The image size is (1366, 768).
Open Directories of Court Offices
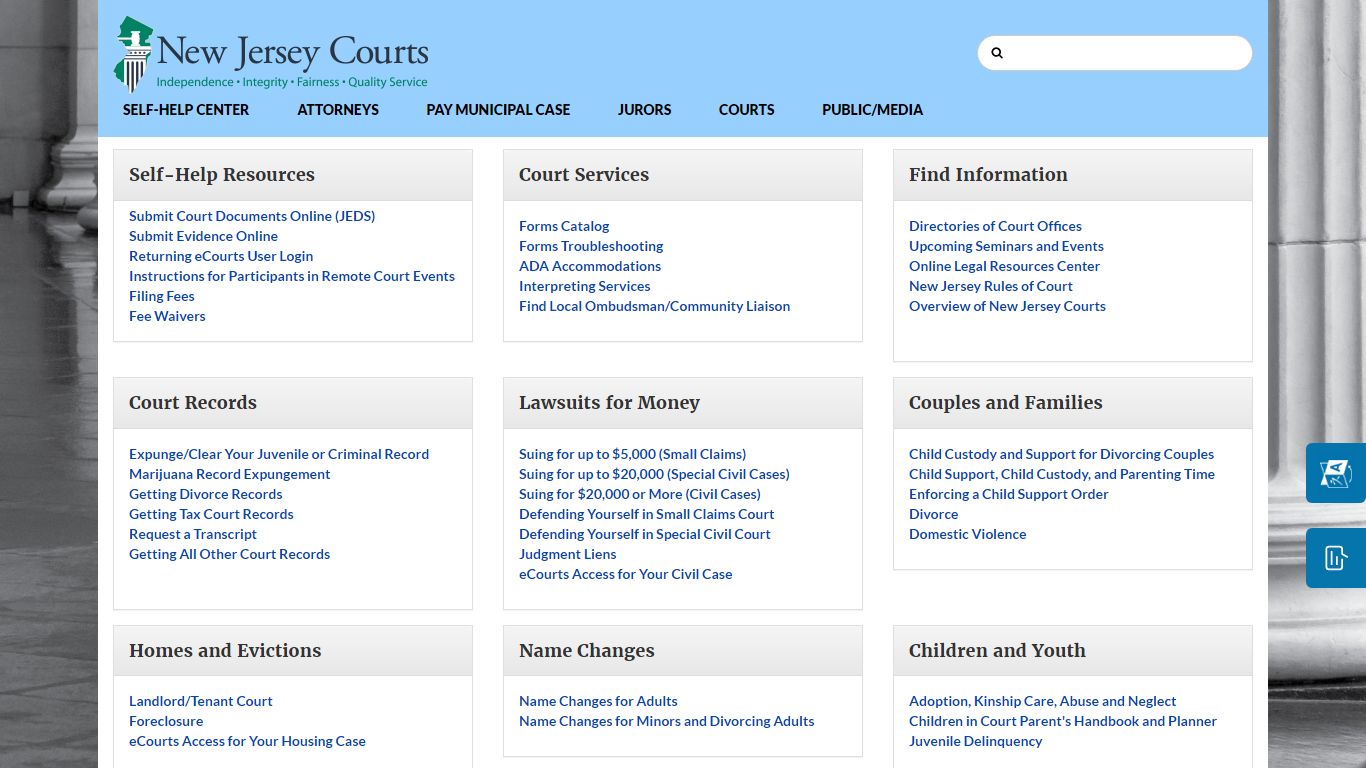(x=995, y=226)
